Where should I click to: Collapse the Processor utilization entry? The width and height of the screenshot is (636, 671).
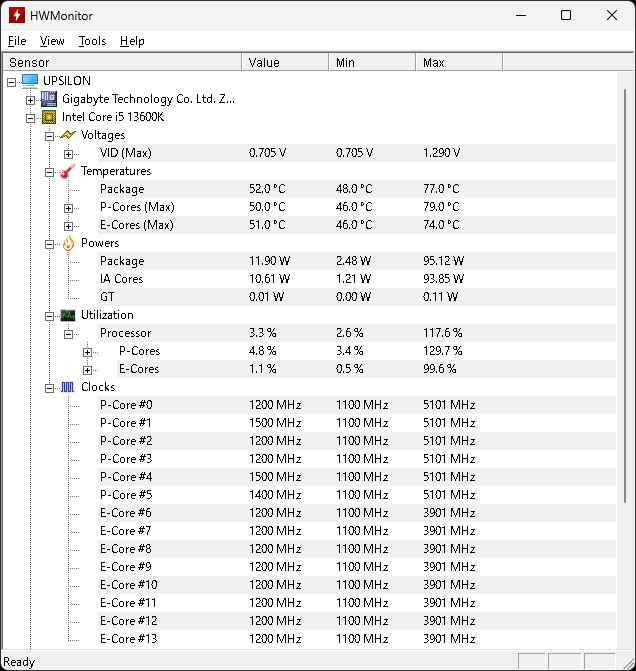(x=68, y=334)
